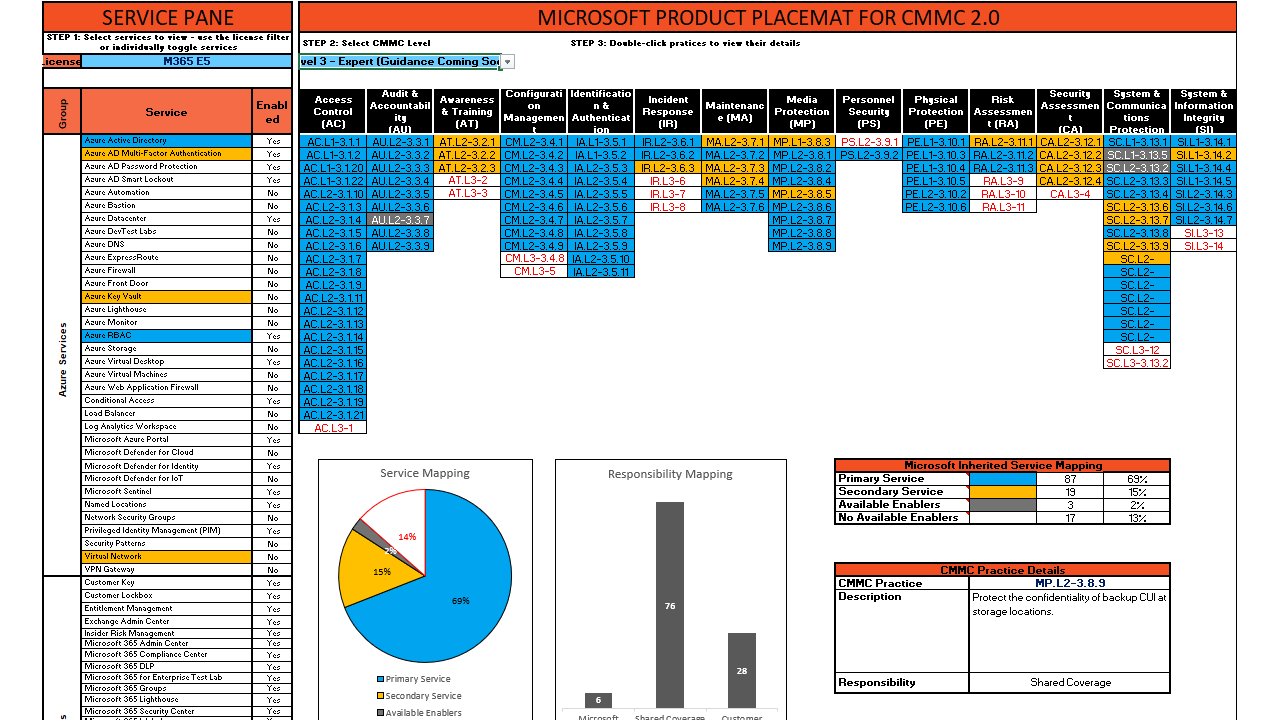Select the Microsoft 365 DLP service
This screenshot has width=1280, height=720.
167,667
